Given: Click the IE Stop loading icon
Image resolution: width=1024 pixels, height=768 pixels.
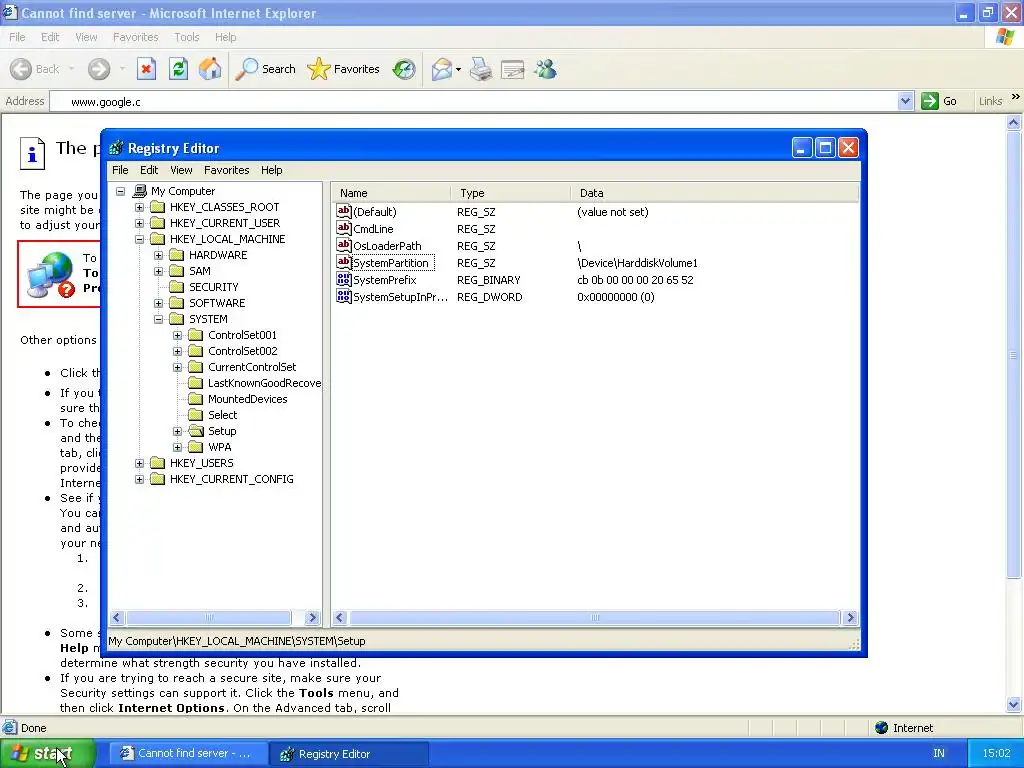Looking at the screenshot, I should pyautogui.click(x=146, y=69).
